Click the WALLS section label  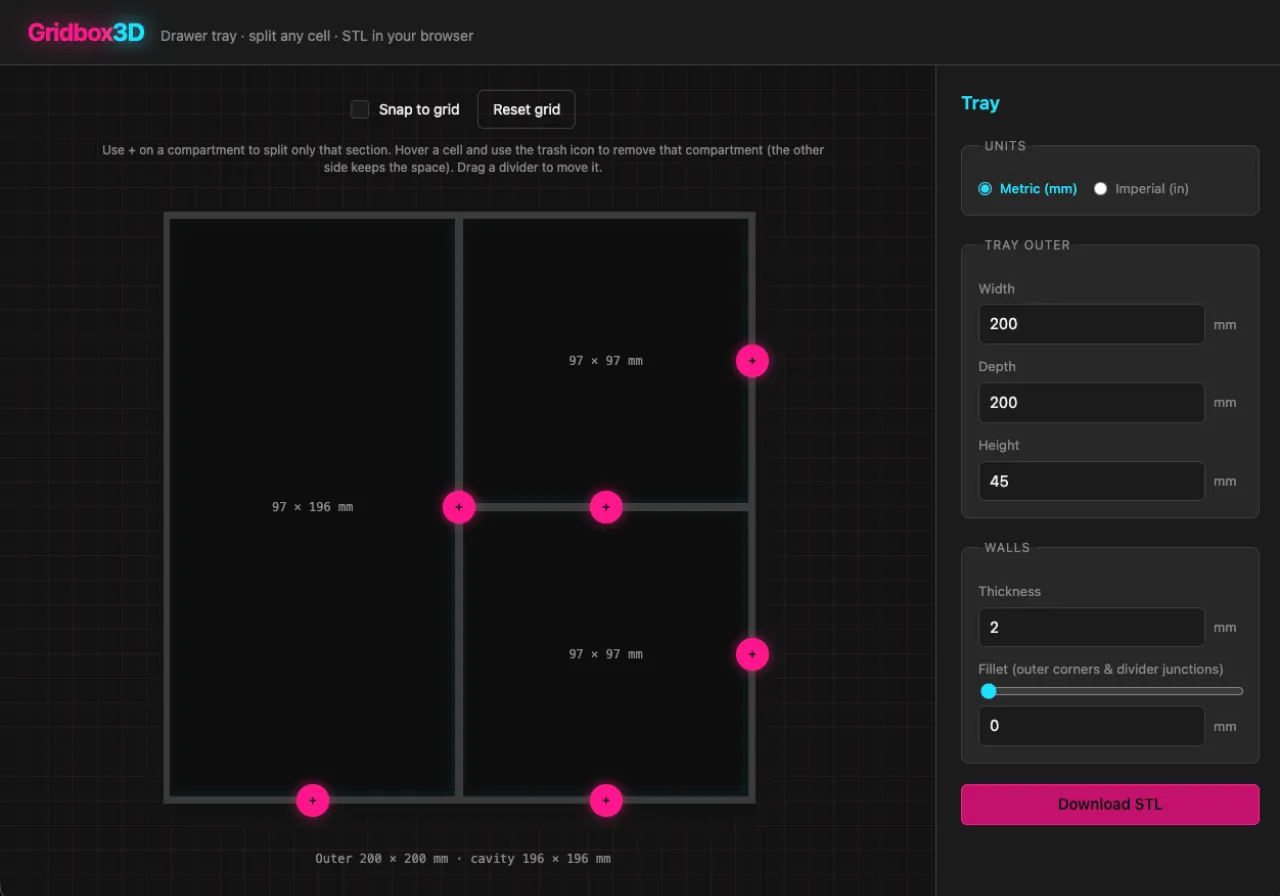tap(1007, 548)
